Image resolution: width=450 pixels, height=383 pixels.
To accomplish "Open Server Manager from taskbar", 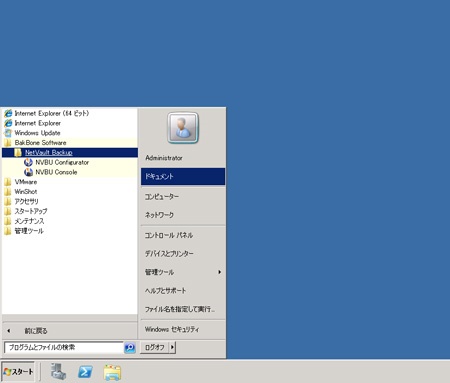I will click(58, 371).
